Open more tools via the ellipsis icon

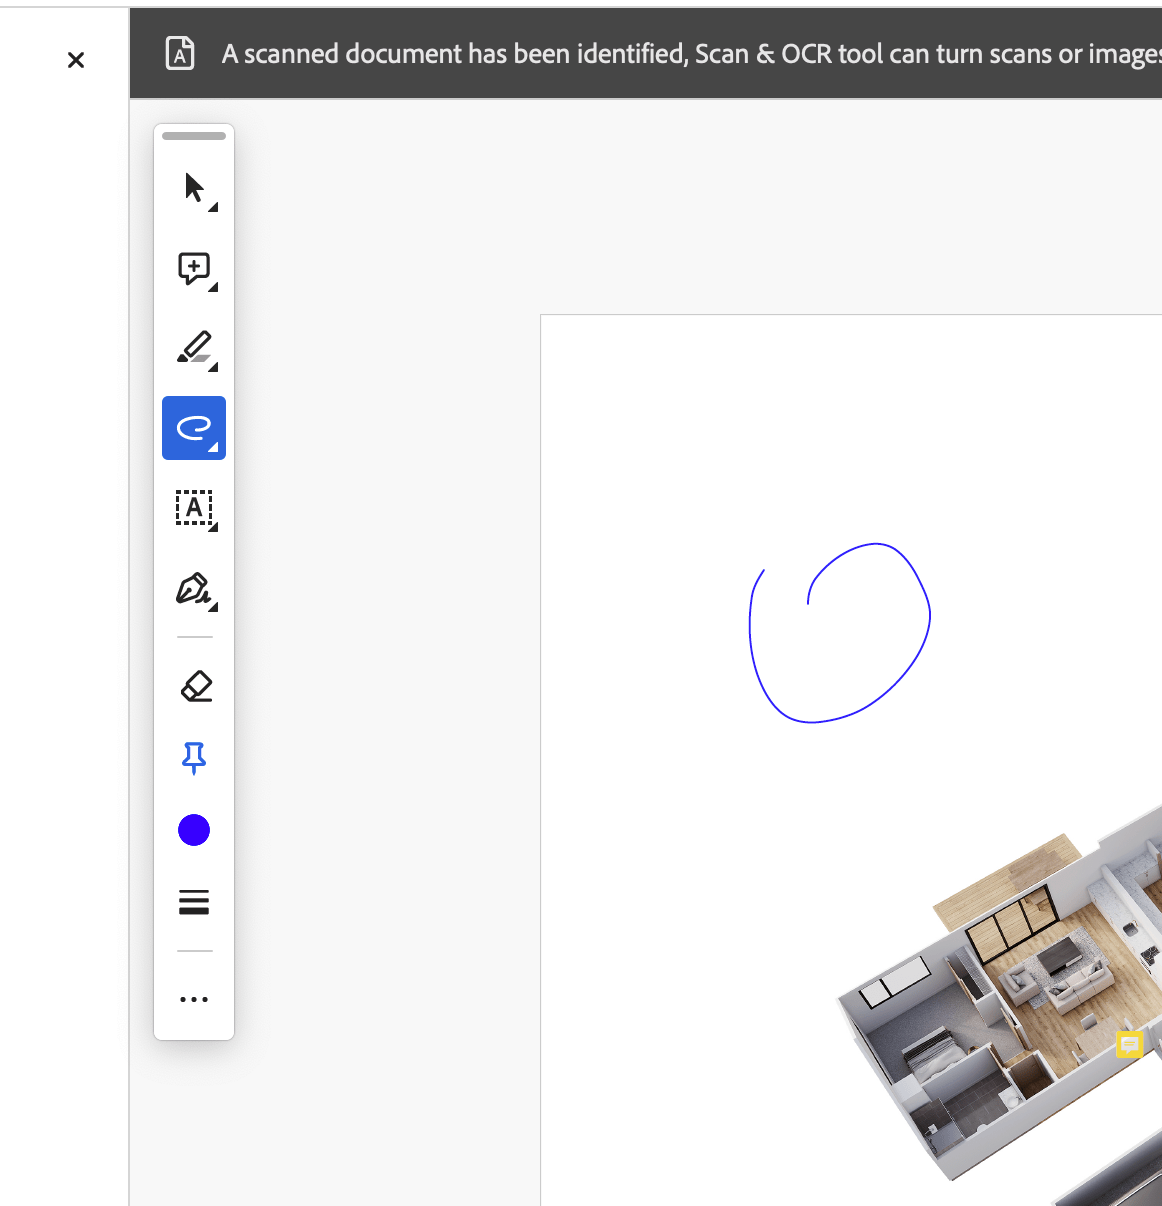tap(193, 998)
